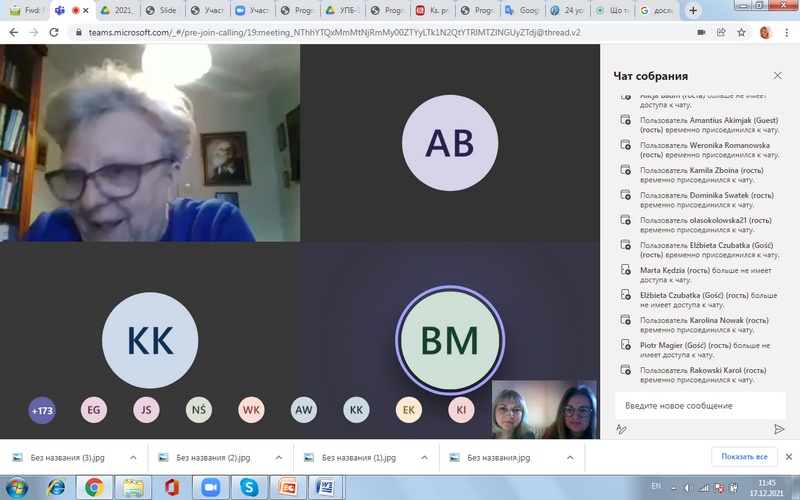This screenshot has width=800, height=500.
Task: Show the +173 additional participants
Action: 42,410
